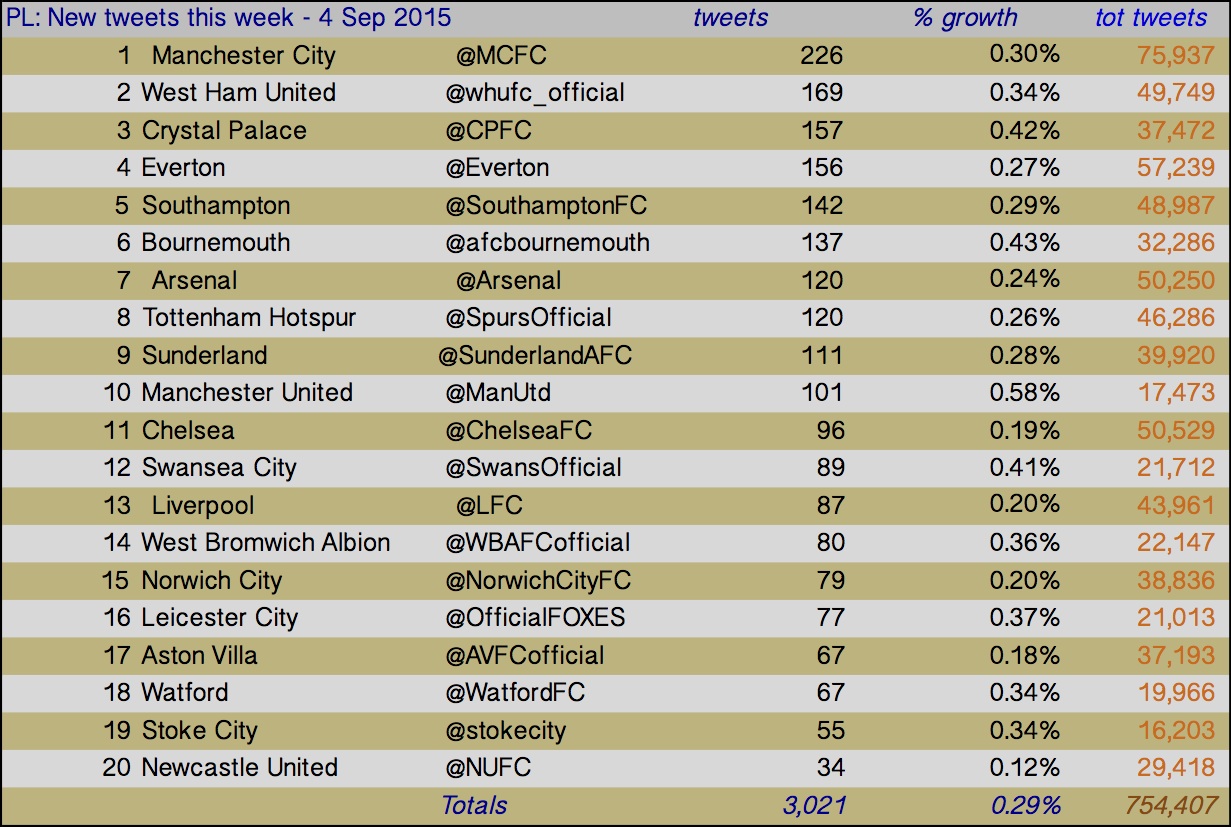The image size is (1231, 827).
Task: Select Newcastle United's tweet count 34
Action: (x=830, y=768)
